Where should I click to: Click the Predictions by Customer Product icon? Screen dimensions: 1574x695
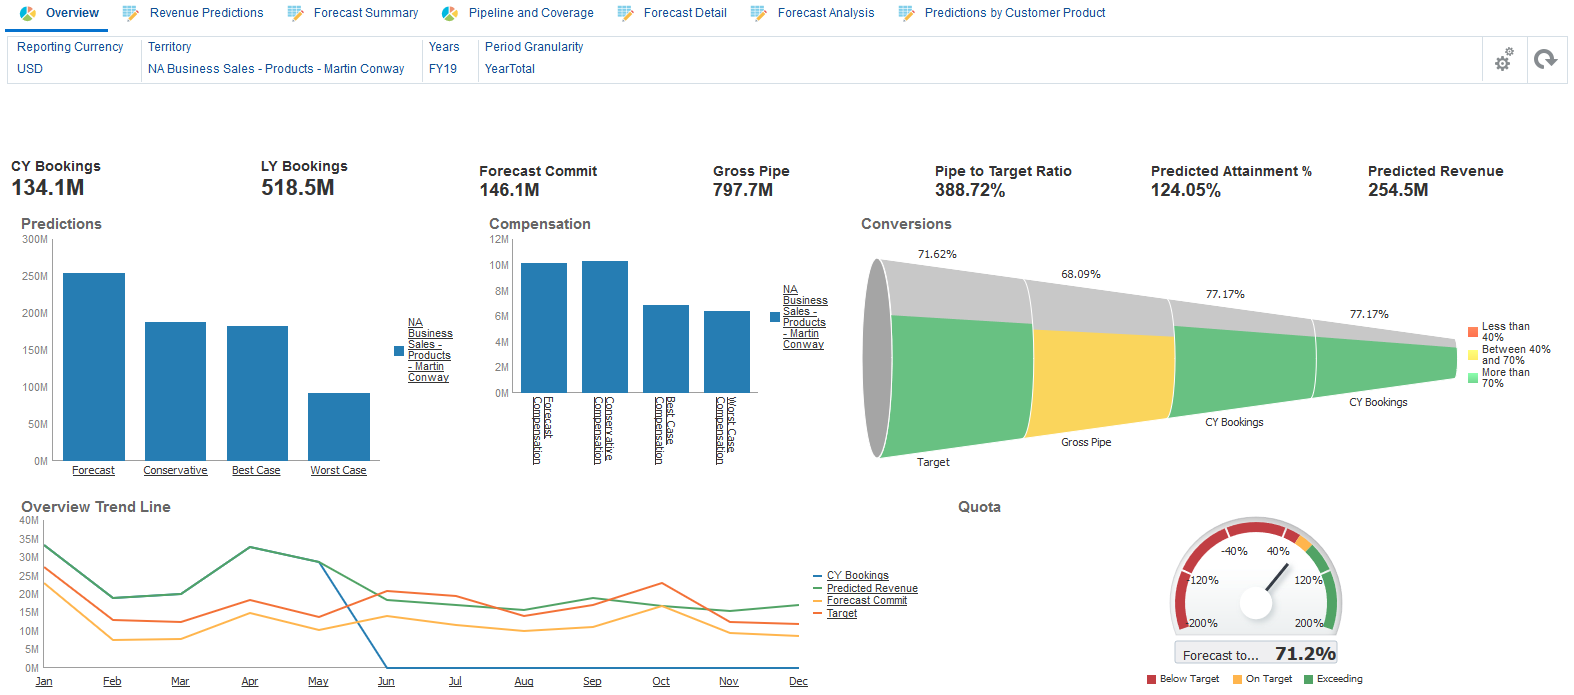tap(906, 13)
